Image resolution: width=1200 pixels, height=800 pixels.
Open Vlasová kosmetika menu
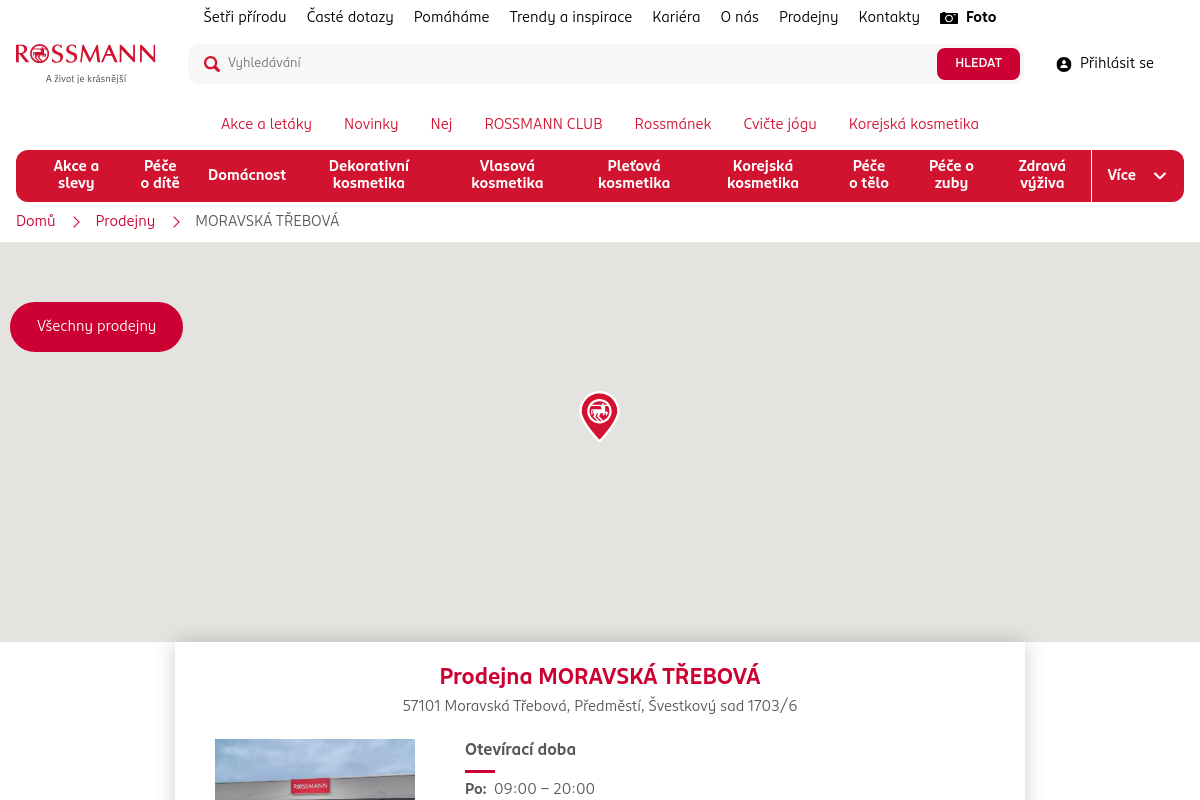click(507, 175)
